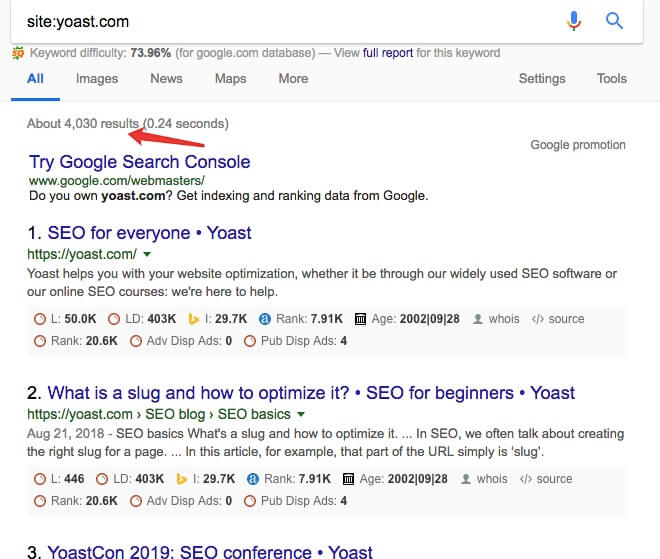Click the Age archive icon in first result
Screen dimensions: 660x559
pyautogui.click(x=360, y=319)
